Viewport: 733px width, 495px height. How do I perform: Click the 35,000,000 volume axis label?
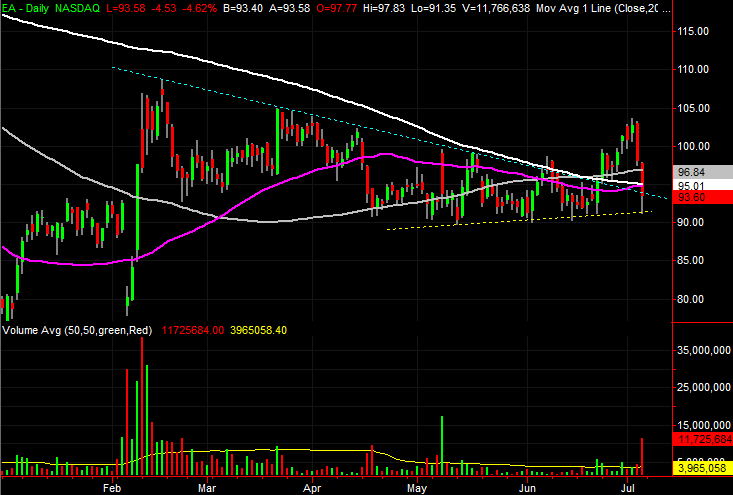(704, 350)
